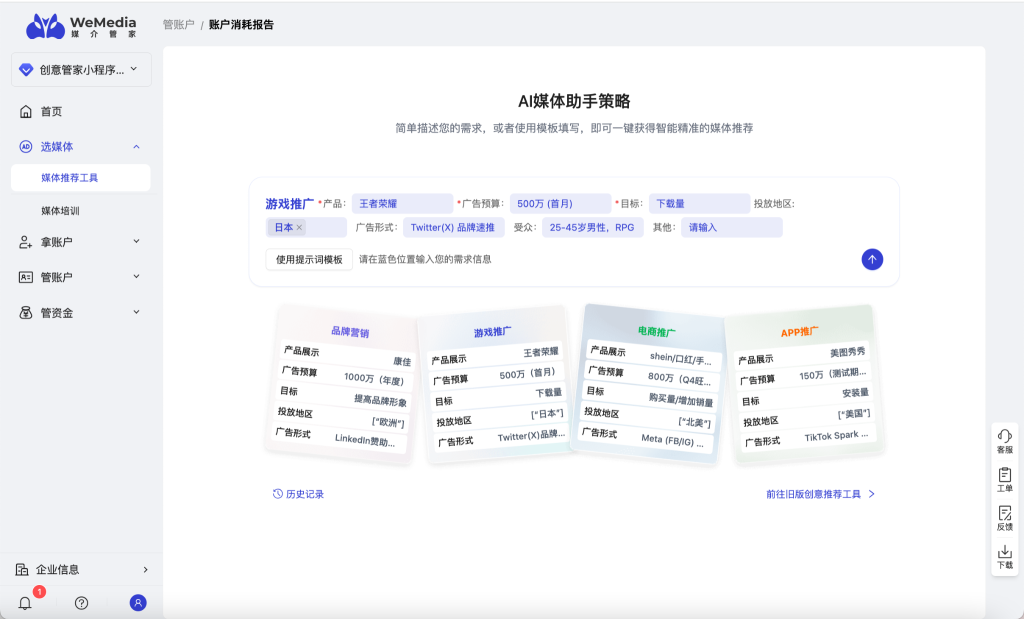The width and height of the screenshot is (1024, 619).
Task: Open the 工单 ticket icon
Action: (1004, 479)
